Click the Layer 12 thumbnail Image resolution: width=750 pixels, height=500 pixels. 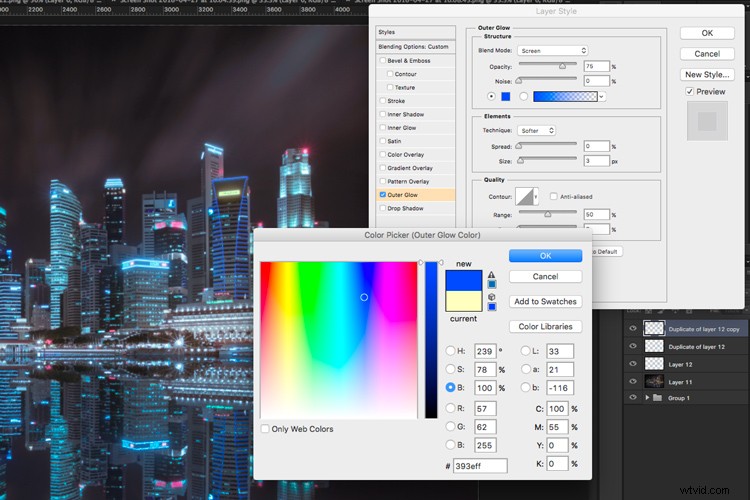tap(654, 364)
